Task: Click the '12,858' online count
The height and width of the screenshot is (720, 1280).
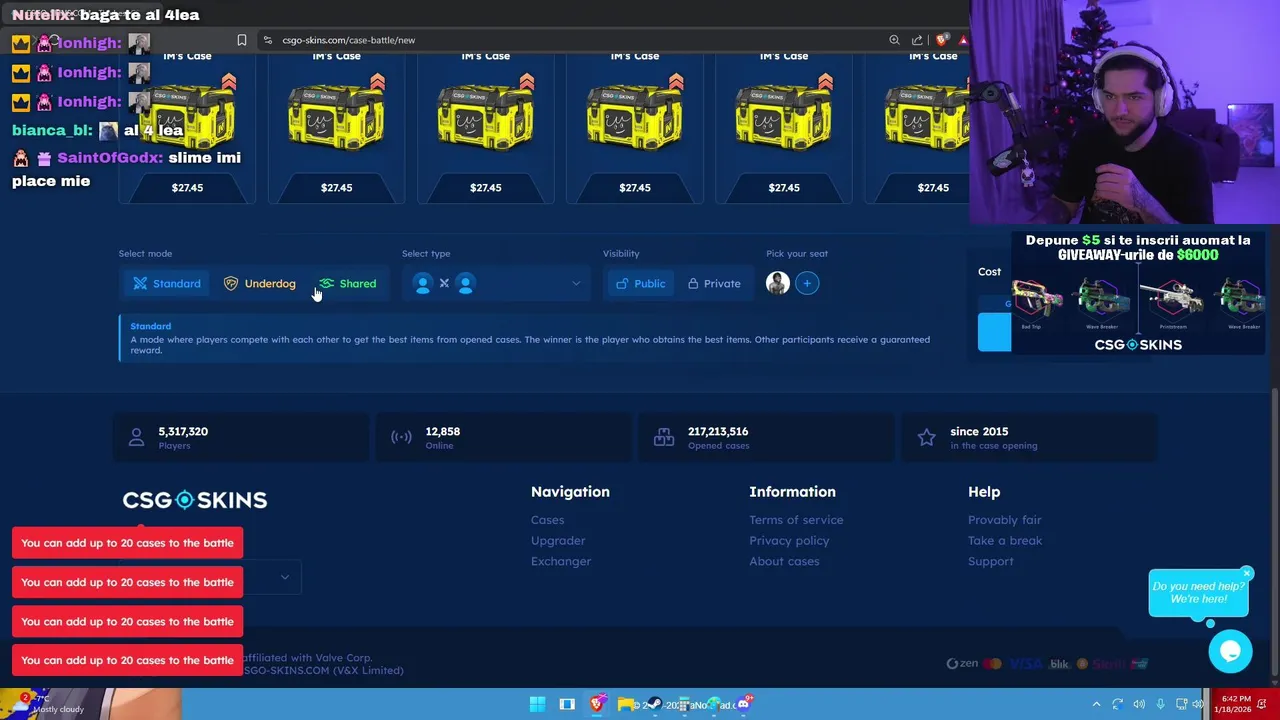Action: [x=443, y=432]
